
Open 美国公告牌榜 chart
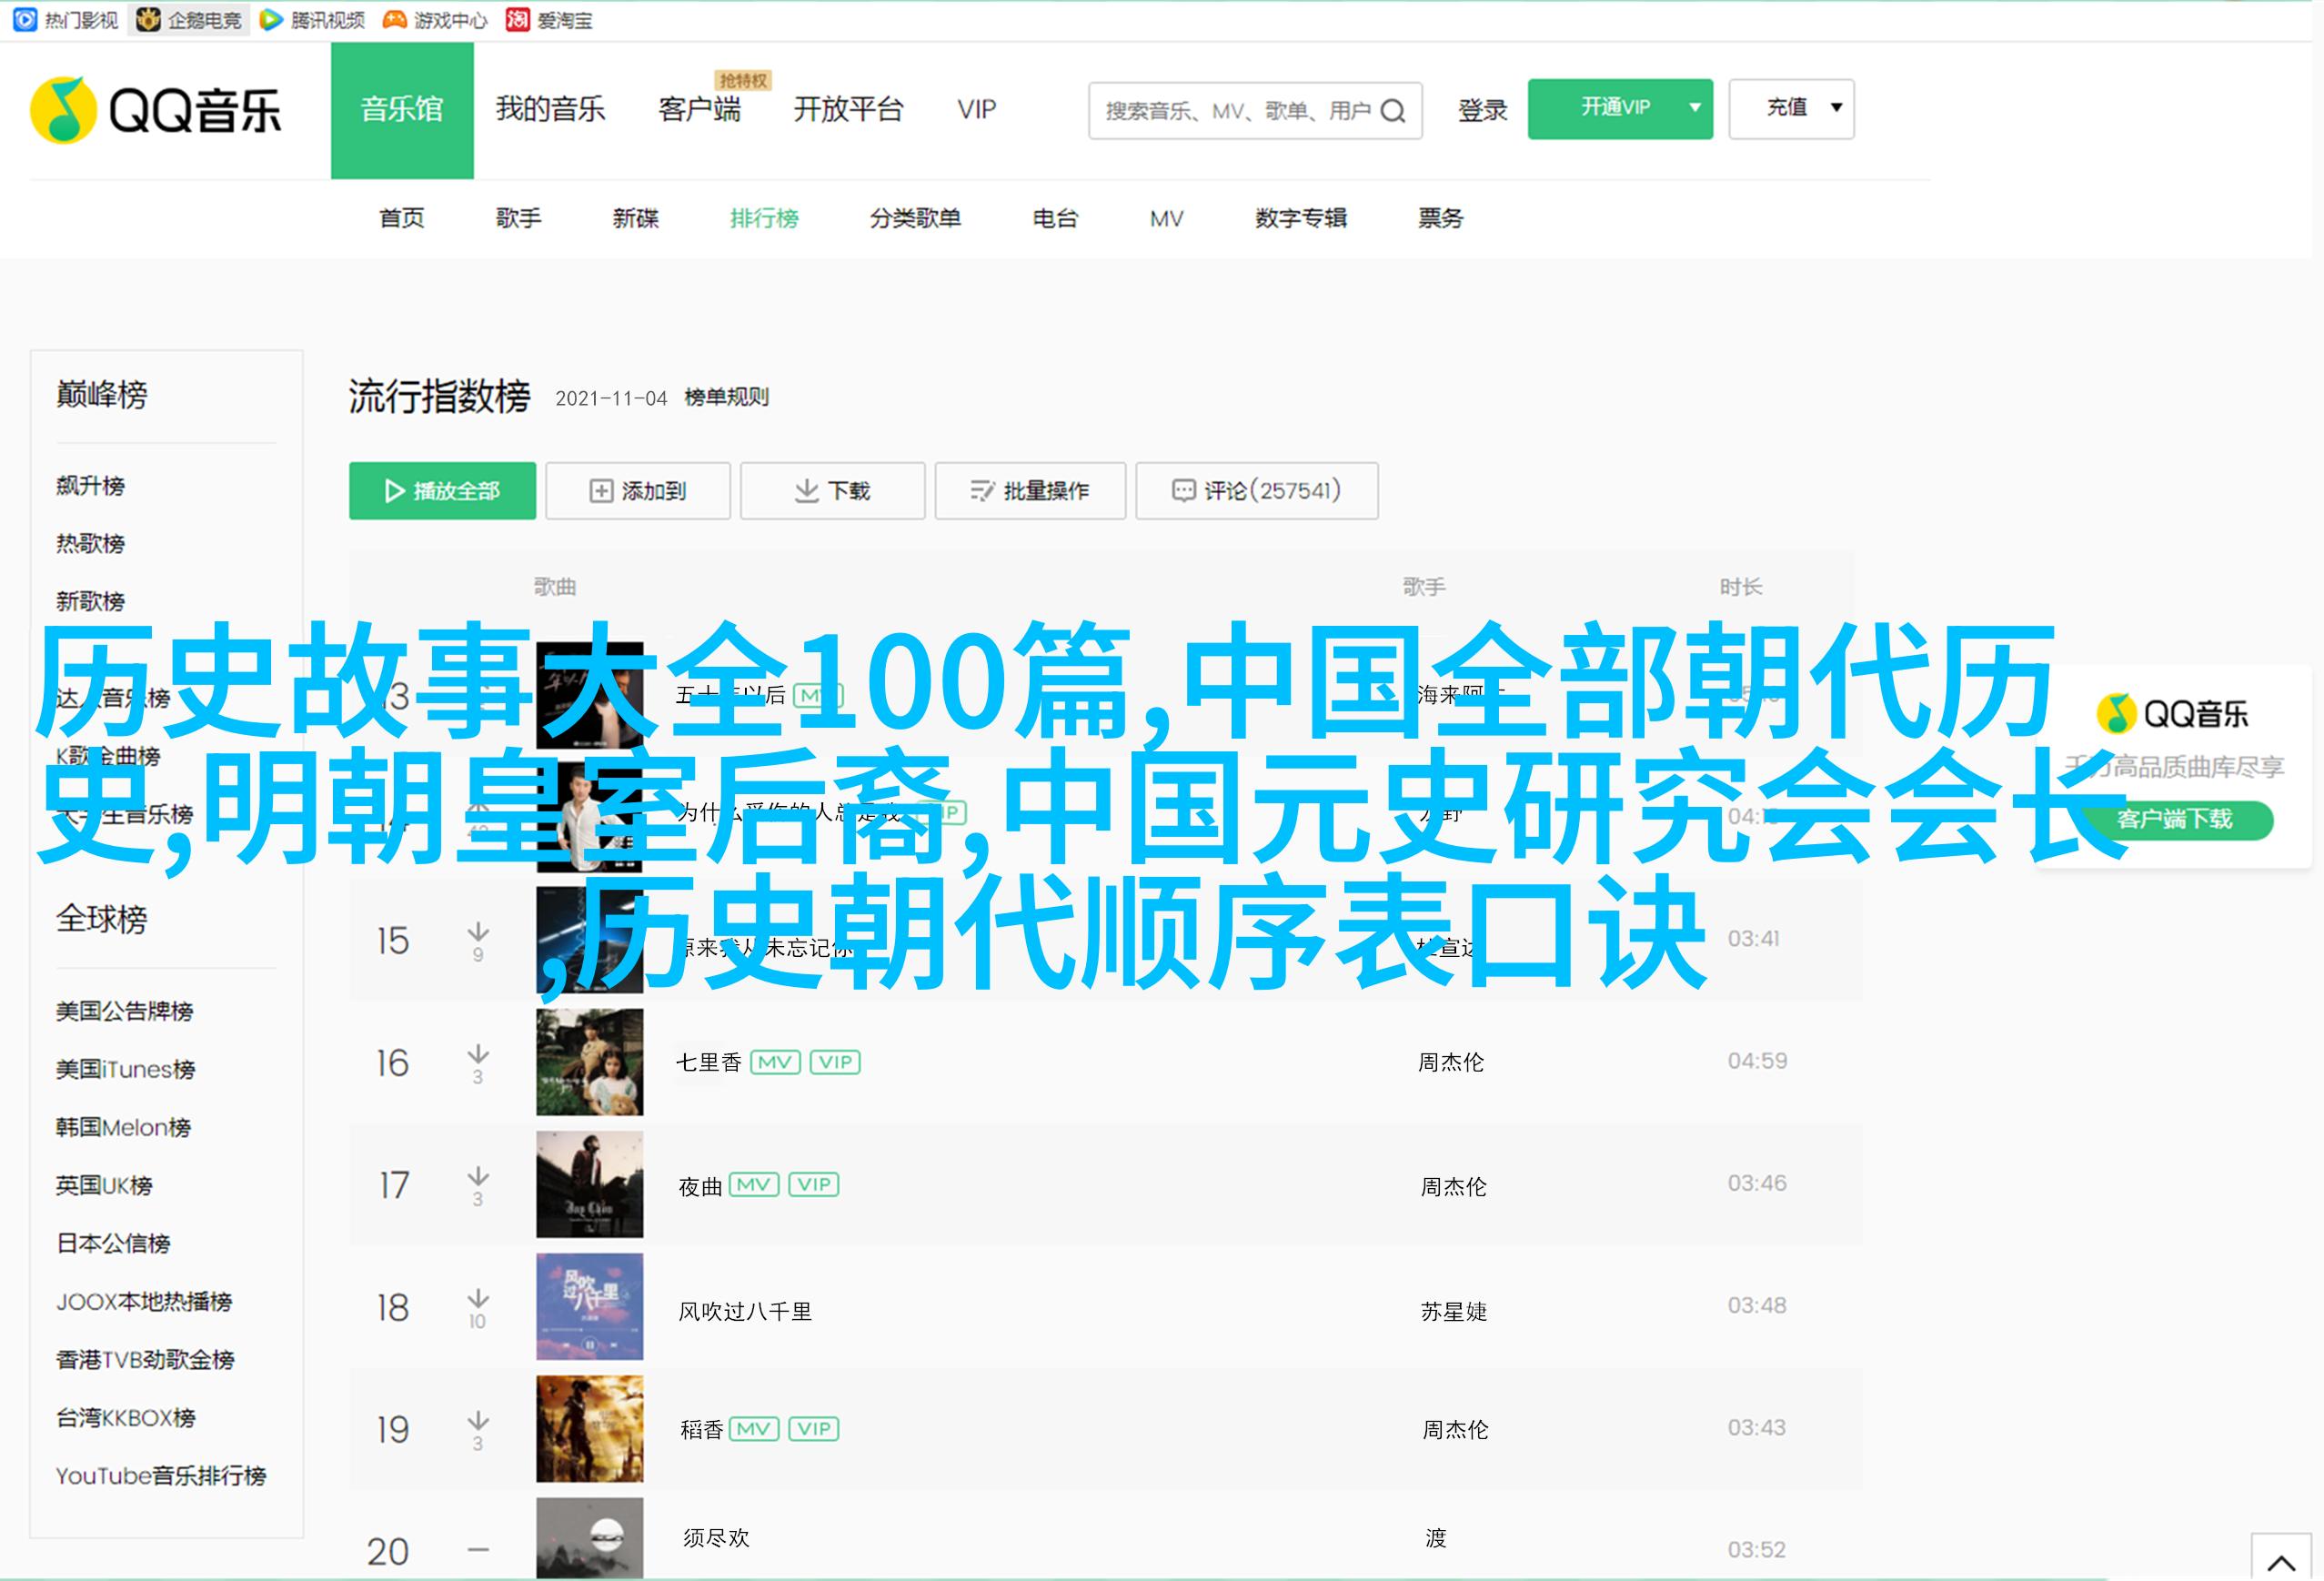tap(124, 1011)
